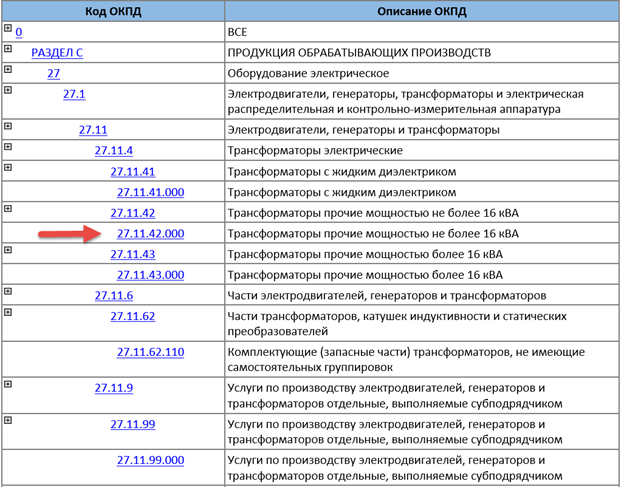624x487 pixels.
Task: Open the 27.11.43.000 link
Action: pos(150,275)
